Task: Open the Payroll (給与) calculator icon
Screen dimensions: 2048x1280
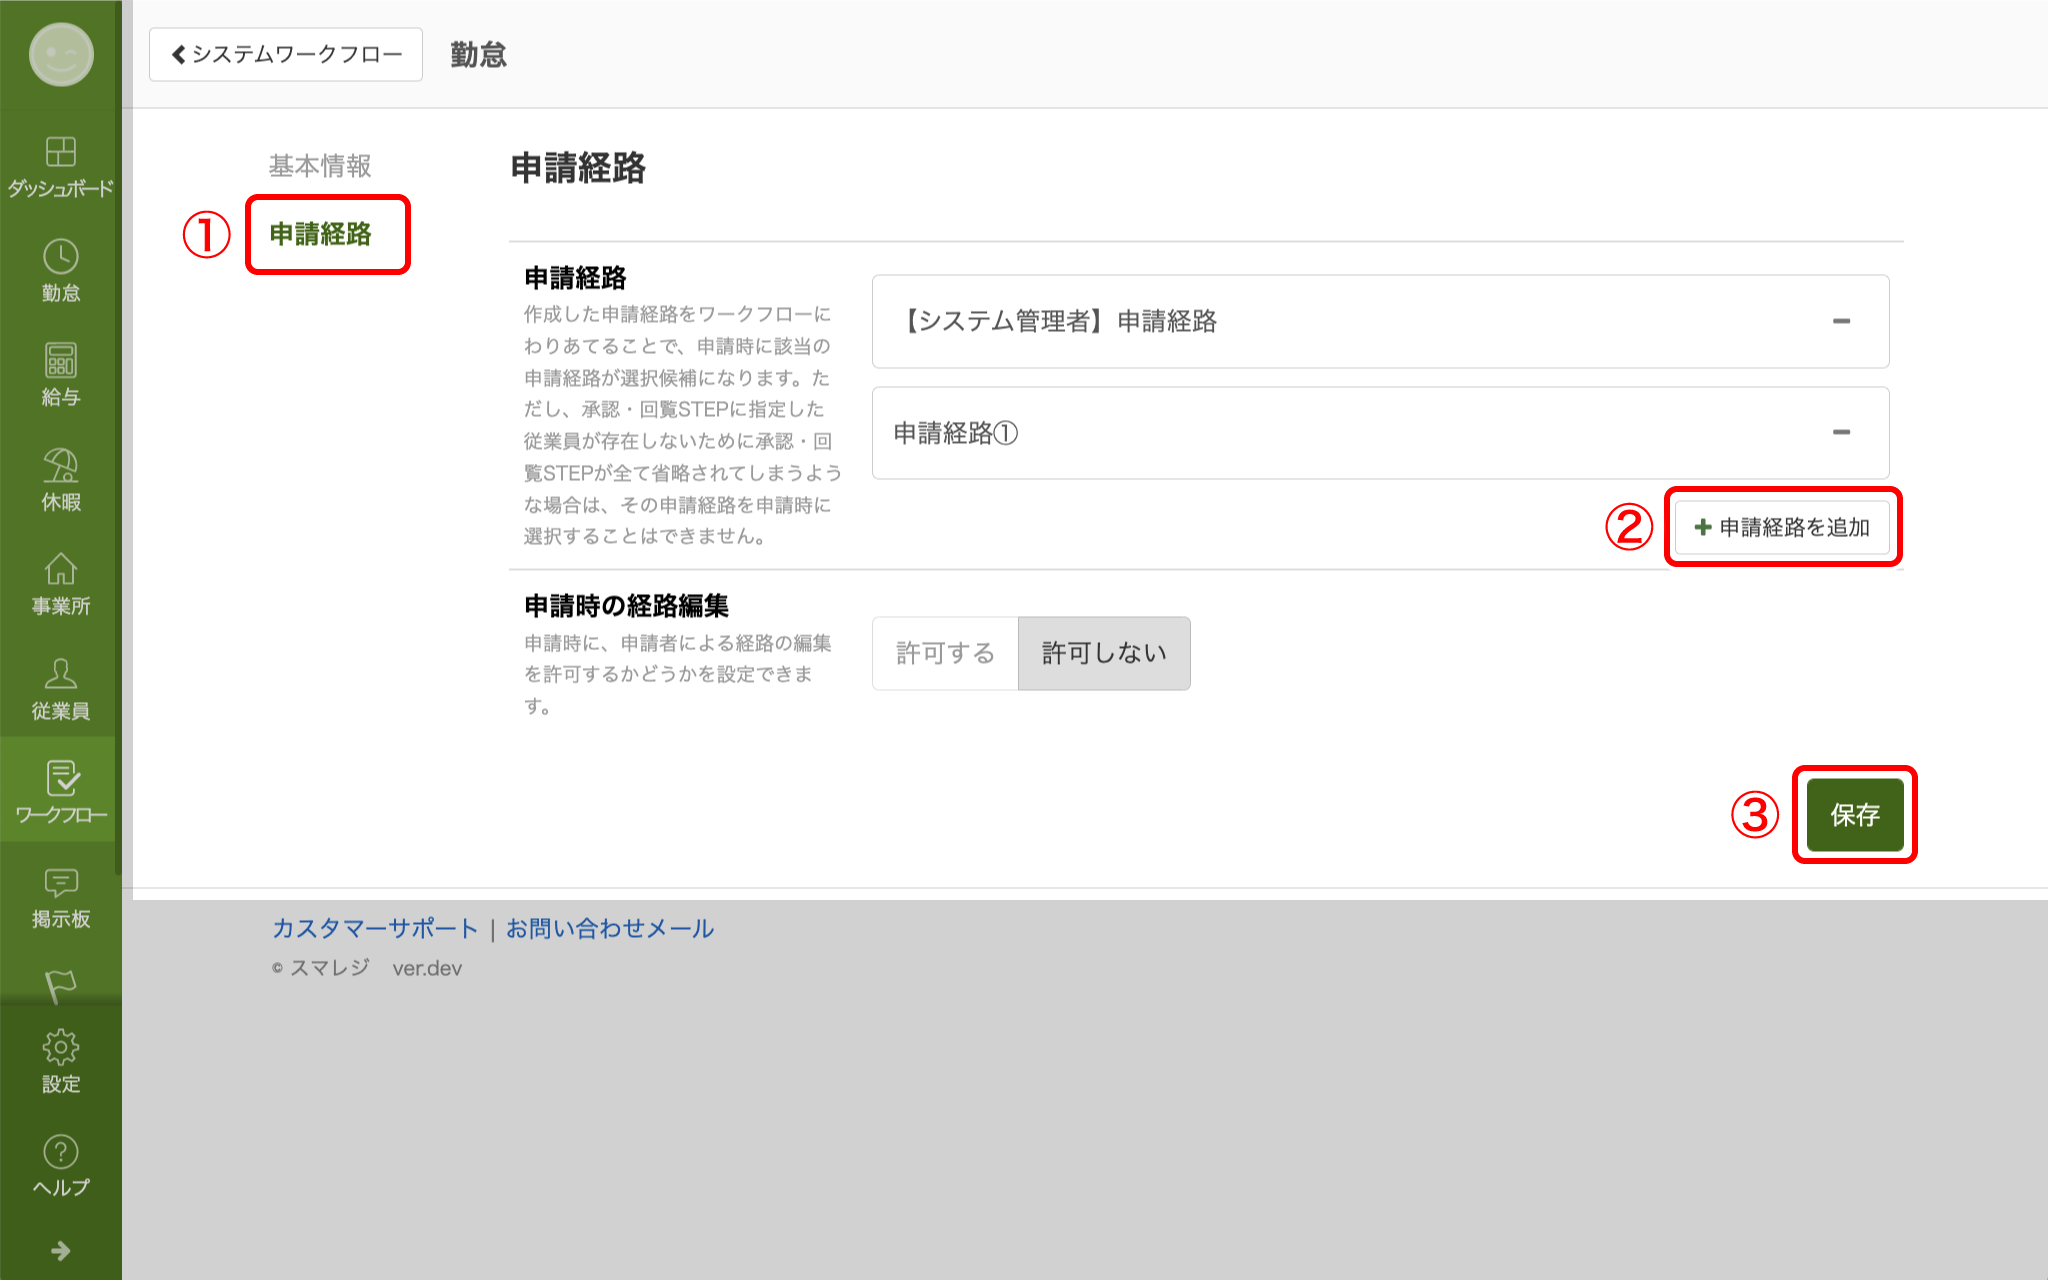Action: [60, 374]
